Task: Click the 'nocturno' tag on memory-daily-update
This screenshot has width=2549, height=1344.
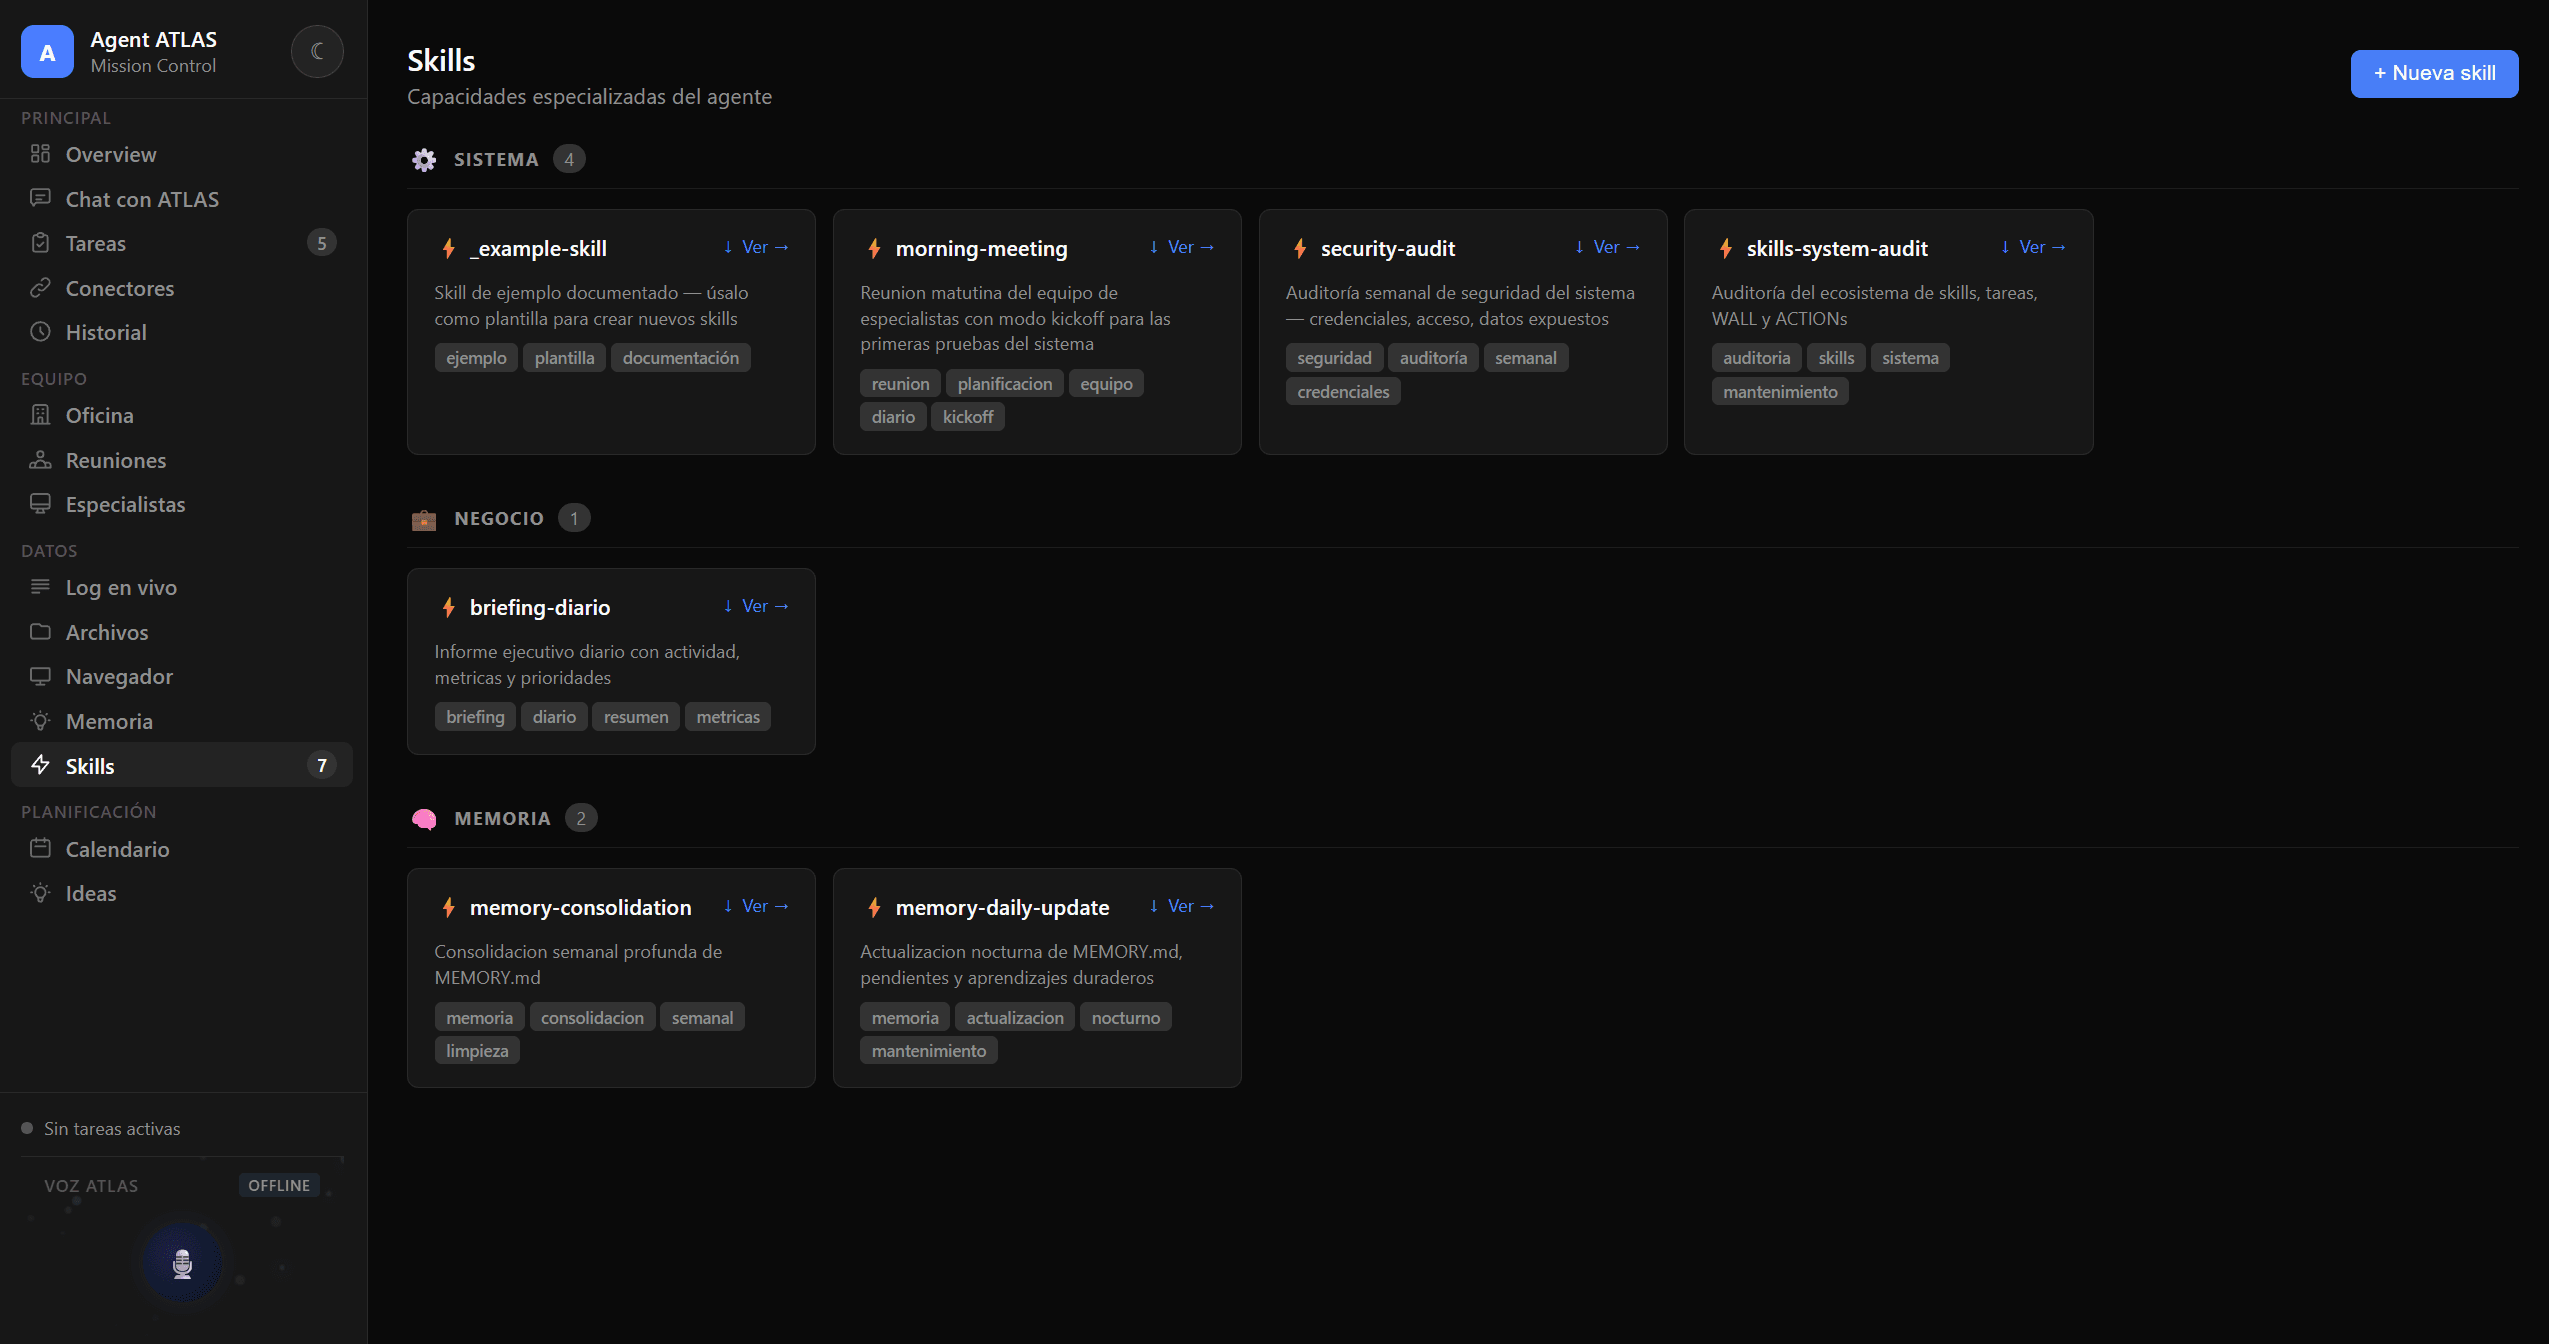Action: (x=1126, y=1018)
